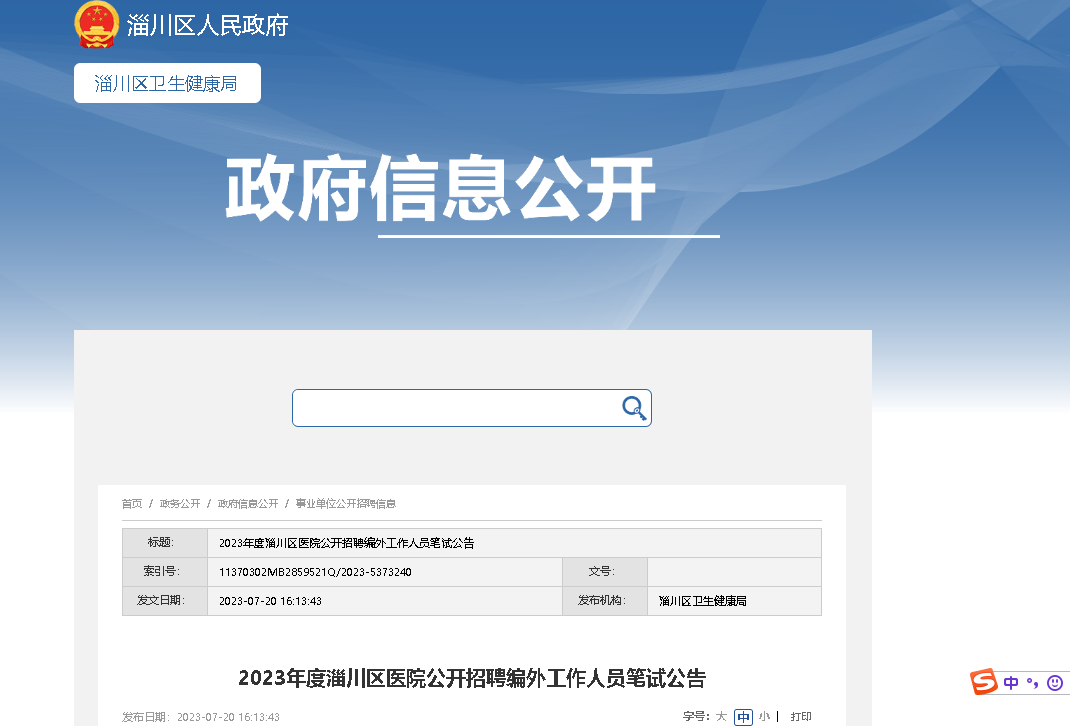Toggle Chinese/English 中 input mode icon
Image resolution: width=1070 pixels, height=726 pixels.
1011,682
